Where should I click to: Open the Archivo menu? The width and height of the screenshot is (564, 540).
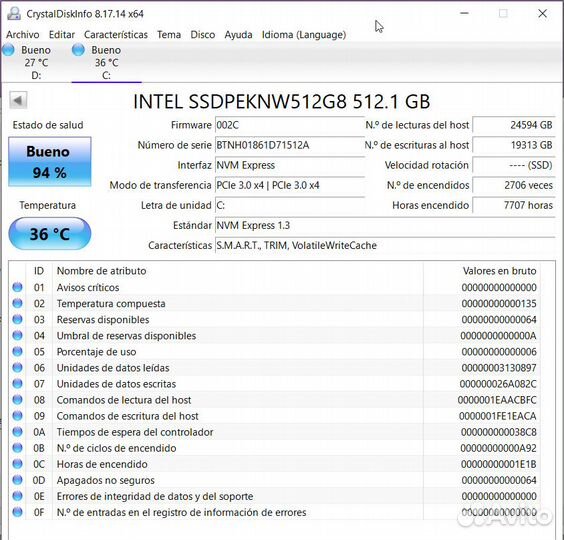pos(23,35)
